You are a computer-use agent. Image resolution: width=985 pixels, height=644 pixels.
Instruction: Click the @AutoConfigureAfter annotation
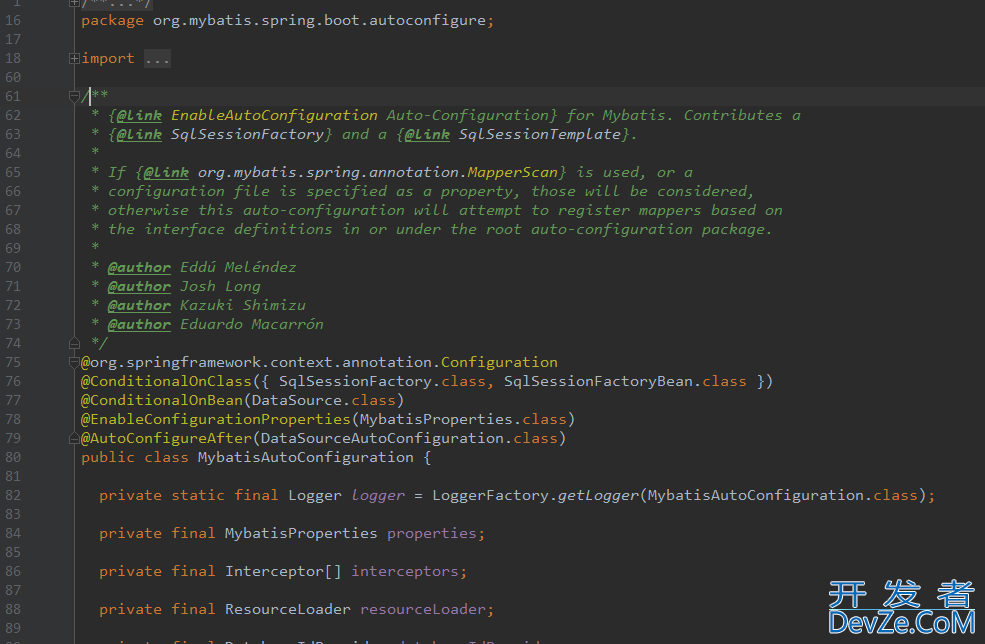(166, 438)
